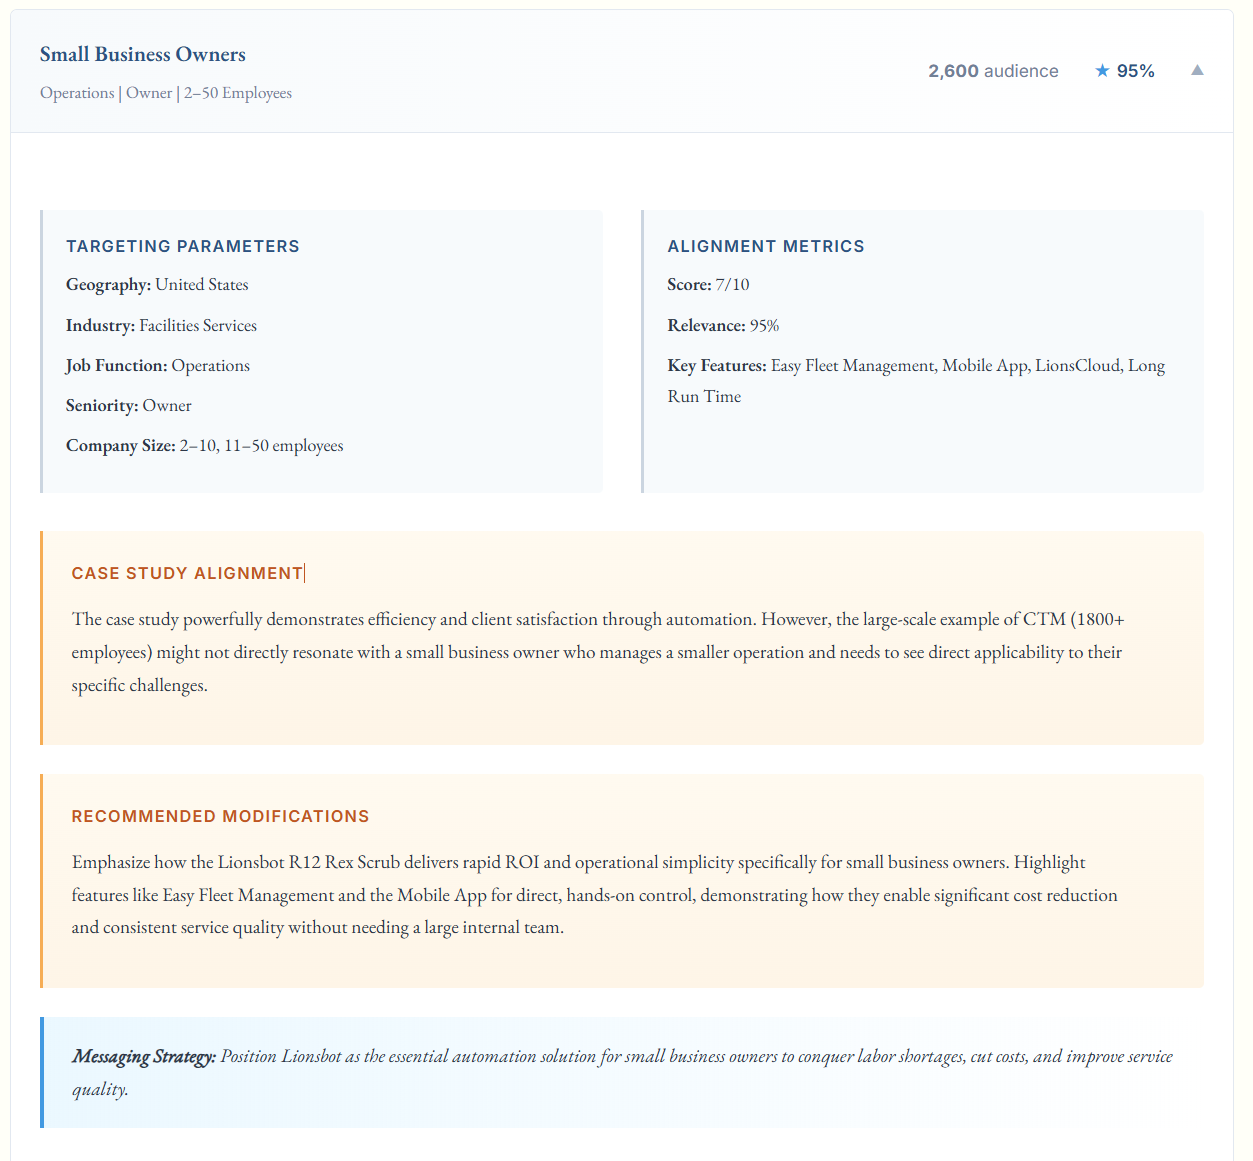Click the Relevance: 95% metric row
Screen dimensions: 1253x1161
click(x=723, y=326)
